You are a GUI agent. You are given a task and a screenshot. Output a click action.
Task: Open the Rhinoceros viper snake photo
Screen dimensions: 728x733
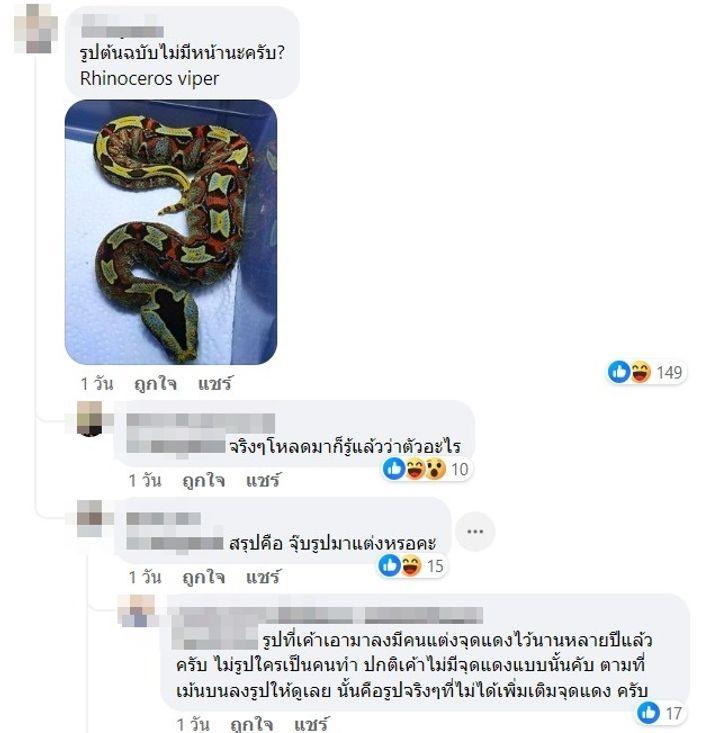[171, 232]
